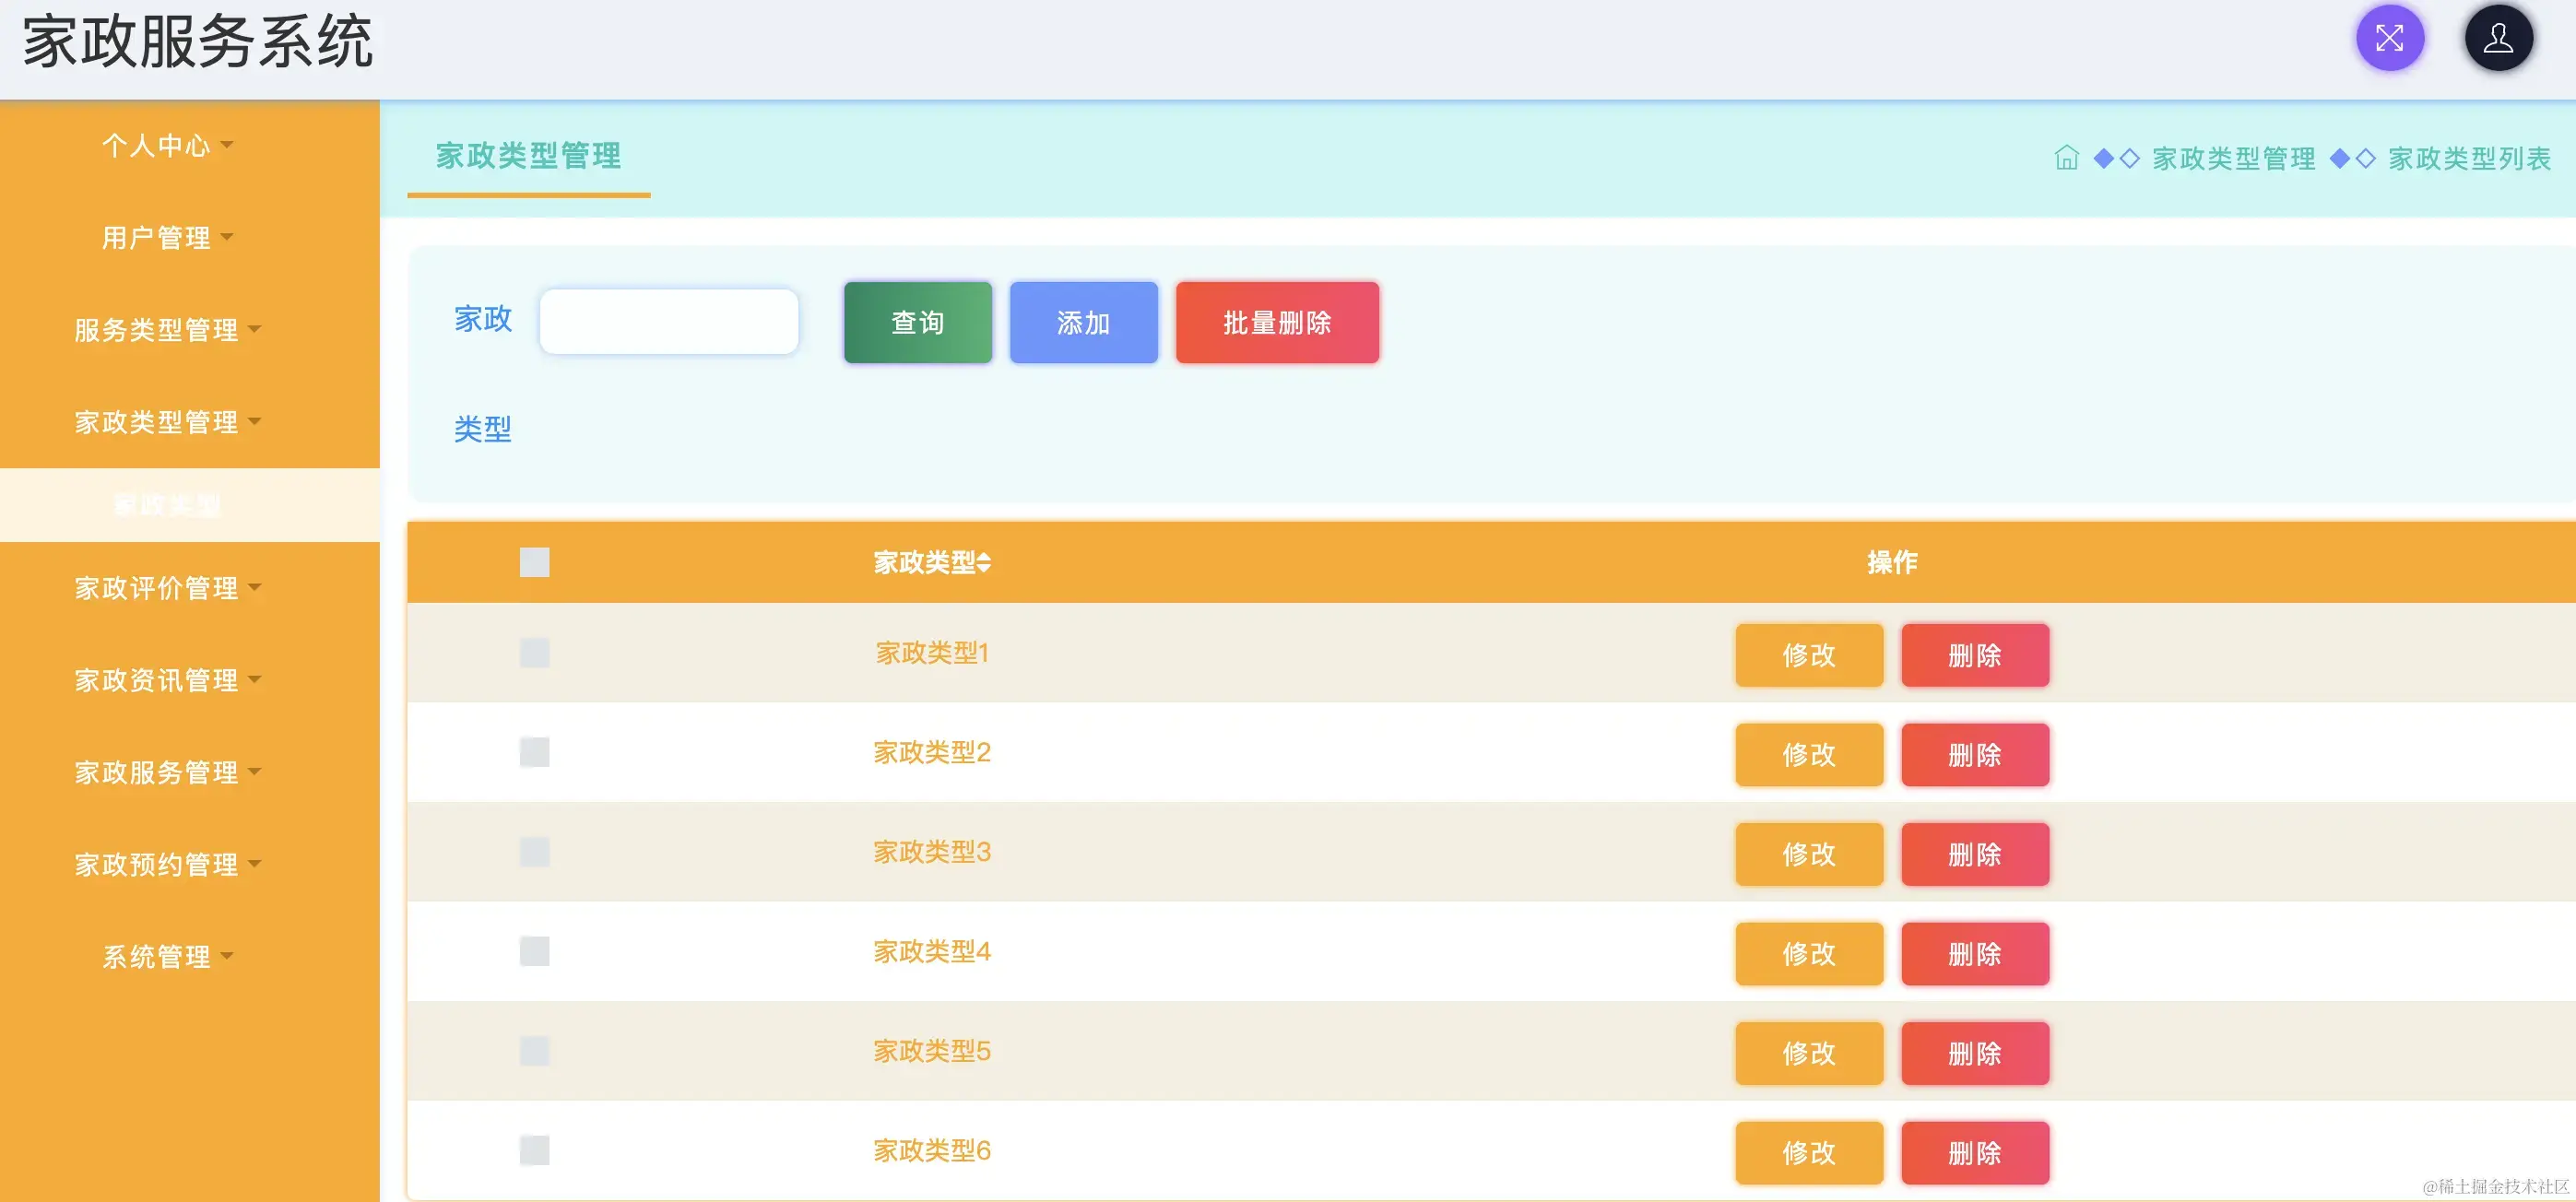Screen dimensions: 2576x1202
Task: Click the red 批量删除 button
Action: point(1276,323)
